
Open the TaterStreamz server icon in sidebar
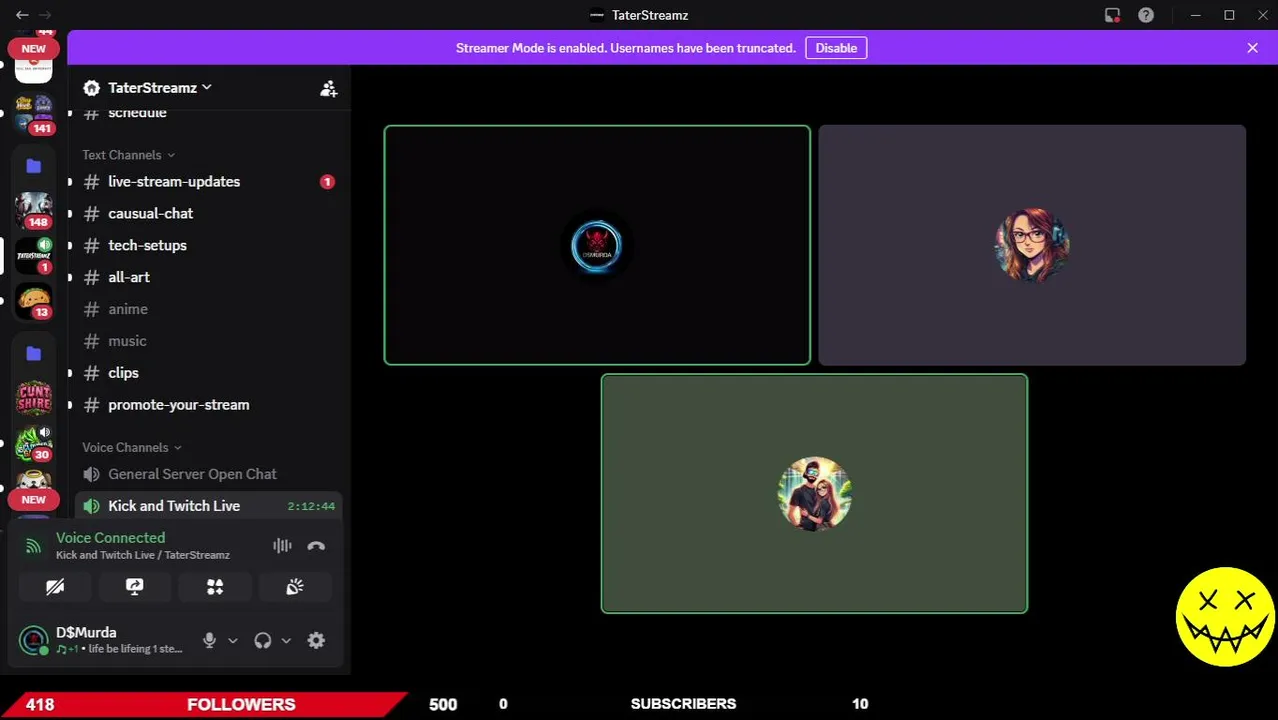coord(34,256)
